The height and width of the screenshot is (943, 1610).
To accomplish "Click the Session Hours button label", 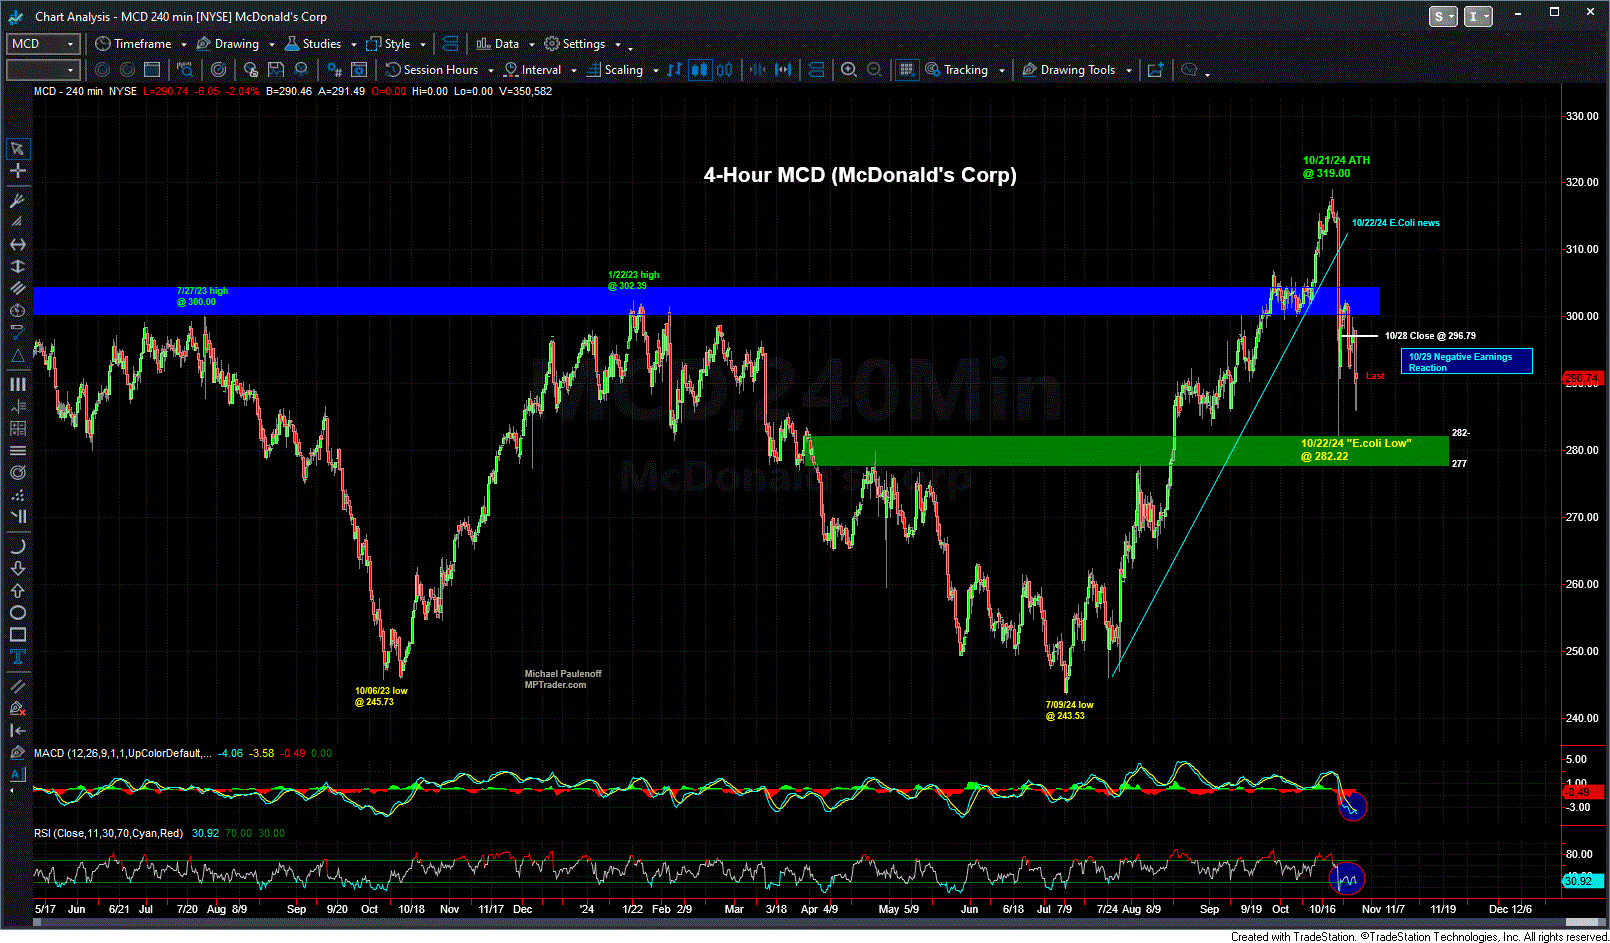I will click(x=441, y=70).
